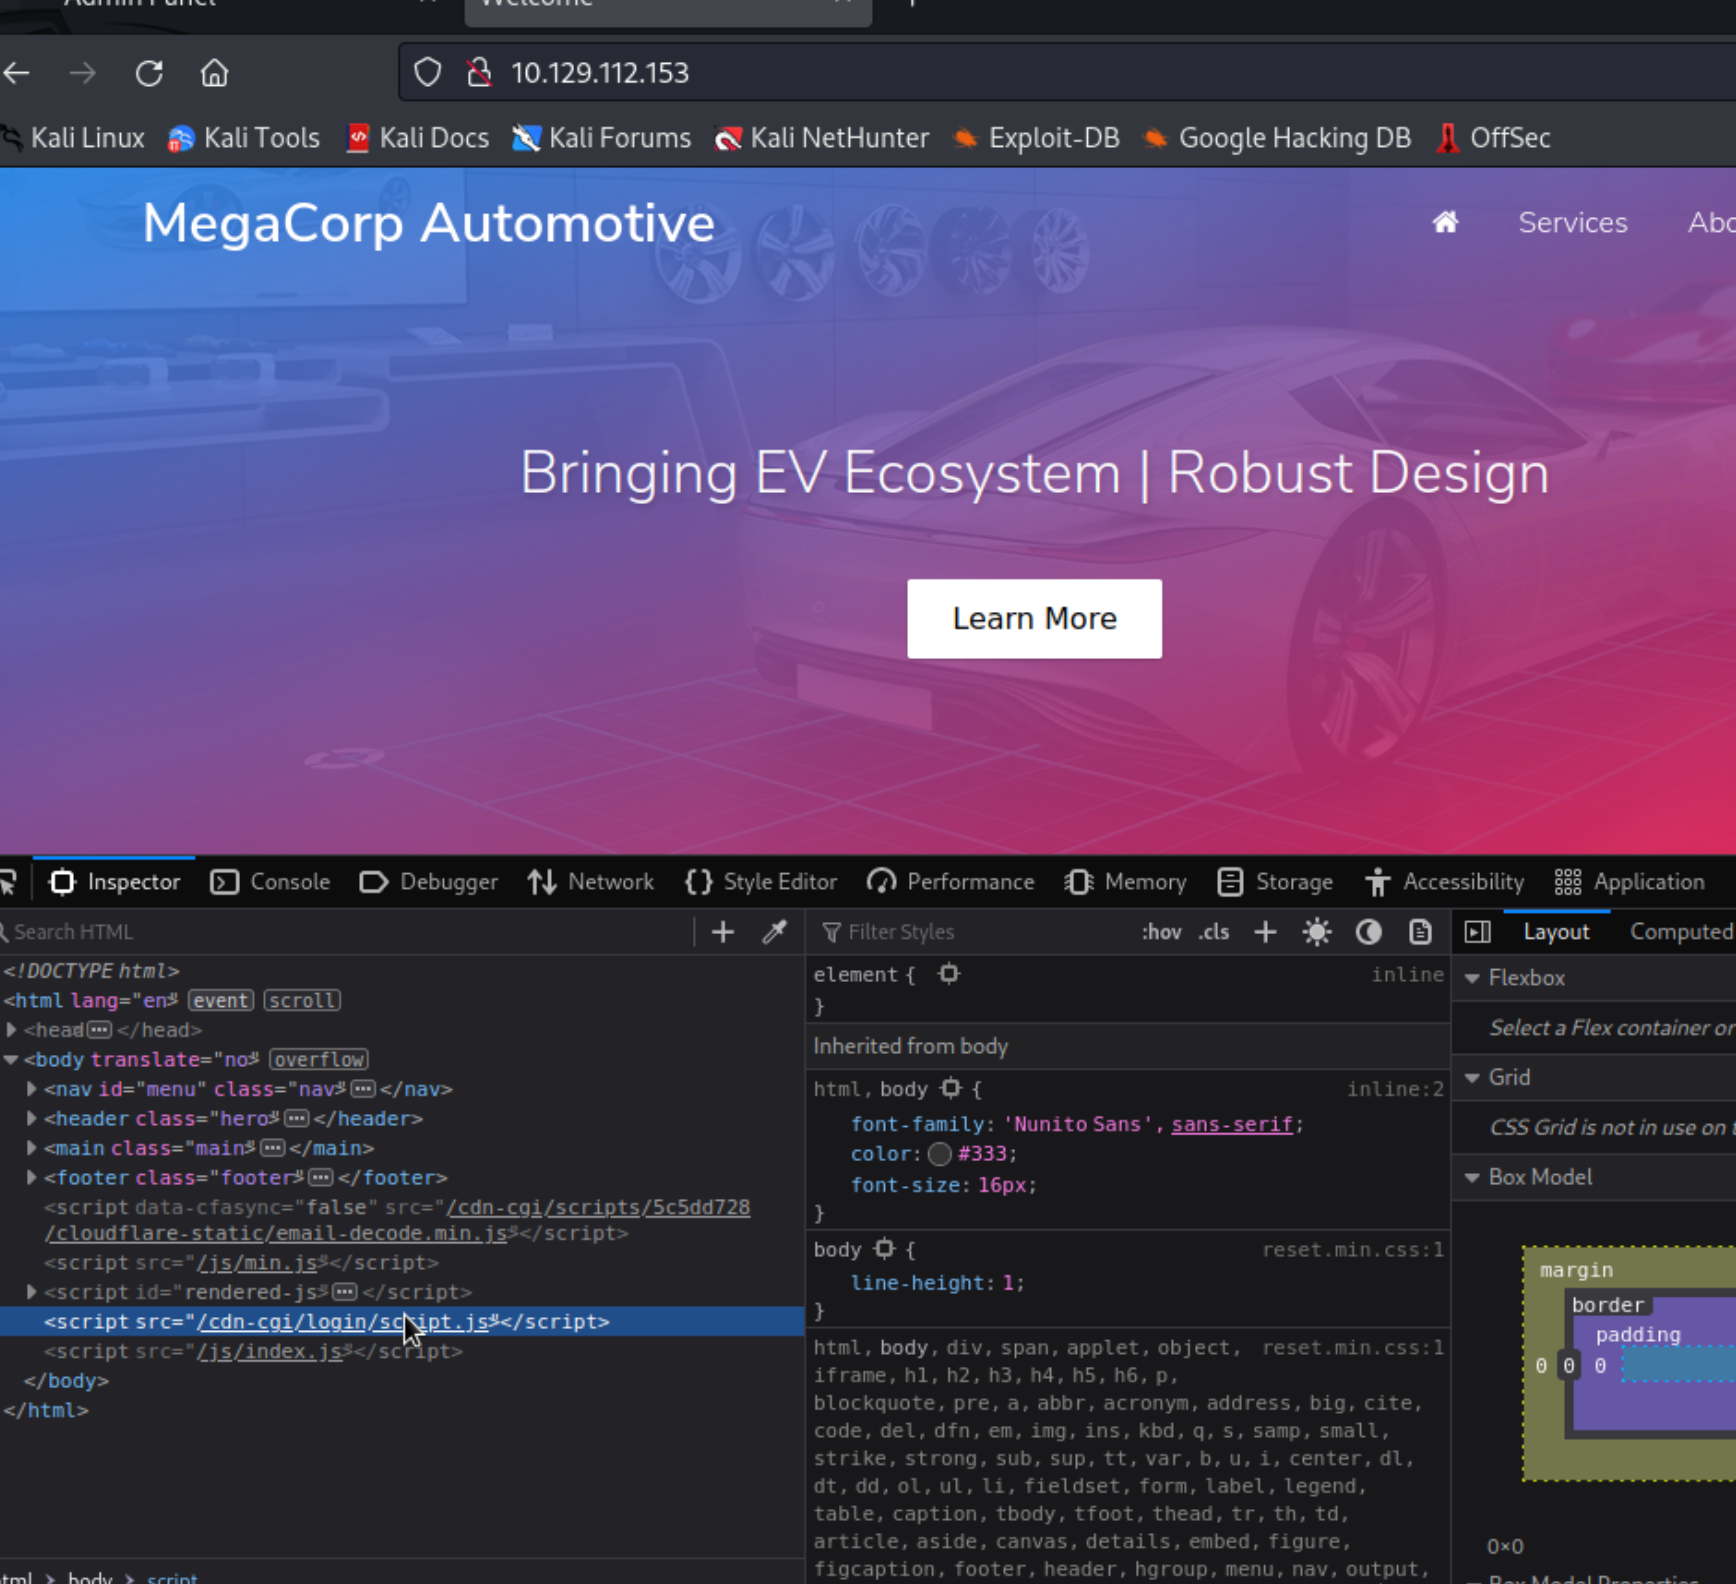Click the Learn More button
This screenshot has width=1736, height=1584.
coord(1034,619)
